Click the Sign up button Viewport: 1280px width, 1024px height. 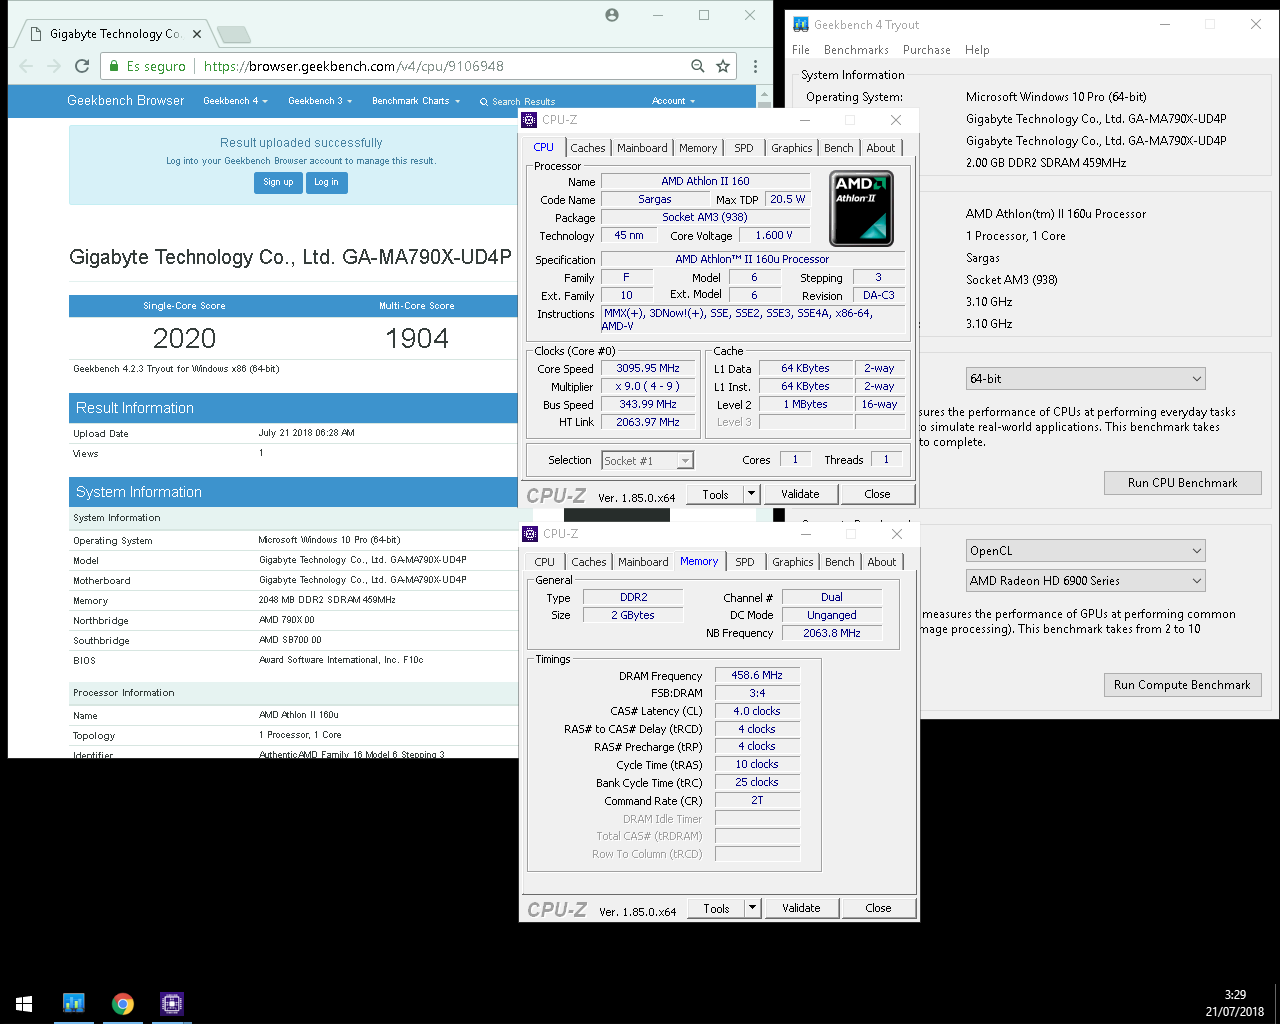coord(278,183)
